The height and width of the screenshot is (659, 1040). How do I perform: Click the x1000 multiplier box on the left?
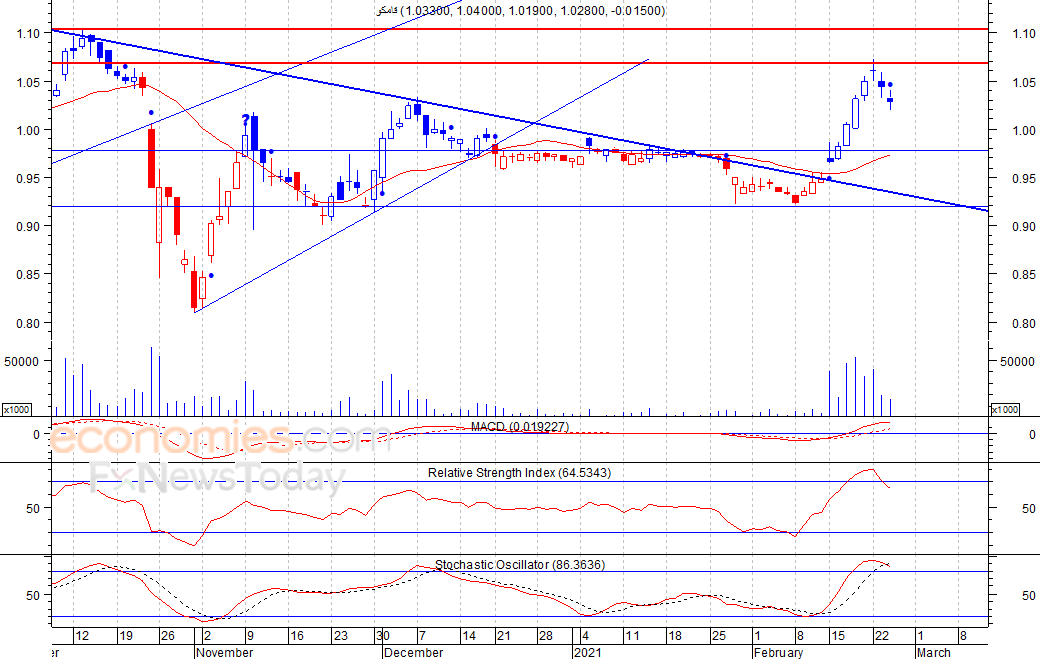click(17, 410)
